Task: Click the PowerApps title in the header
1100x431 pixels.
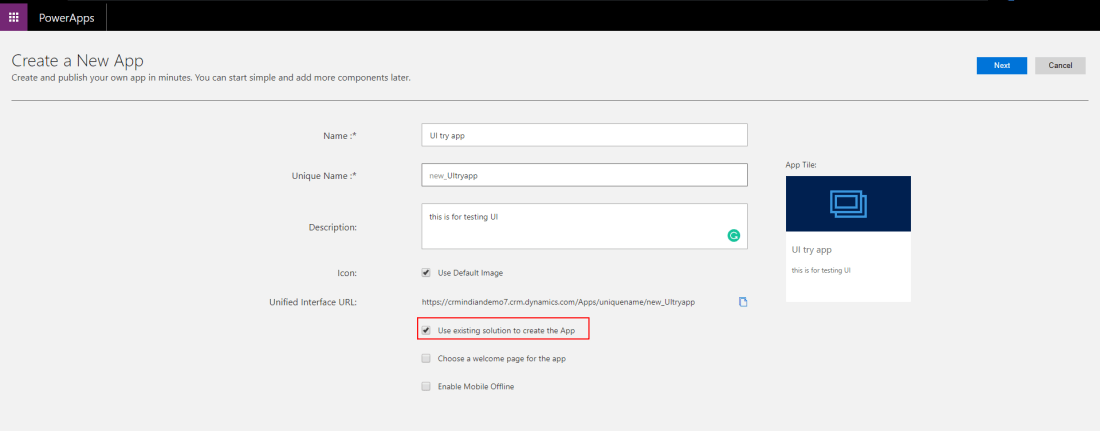Action: tap(66, 16)
